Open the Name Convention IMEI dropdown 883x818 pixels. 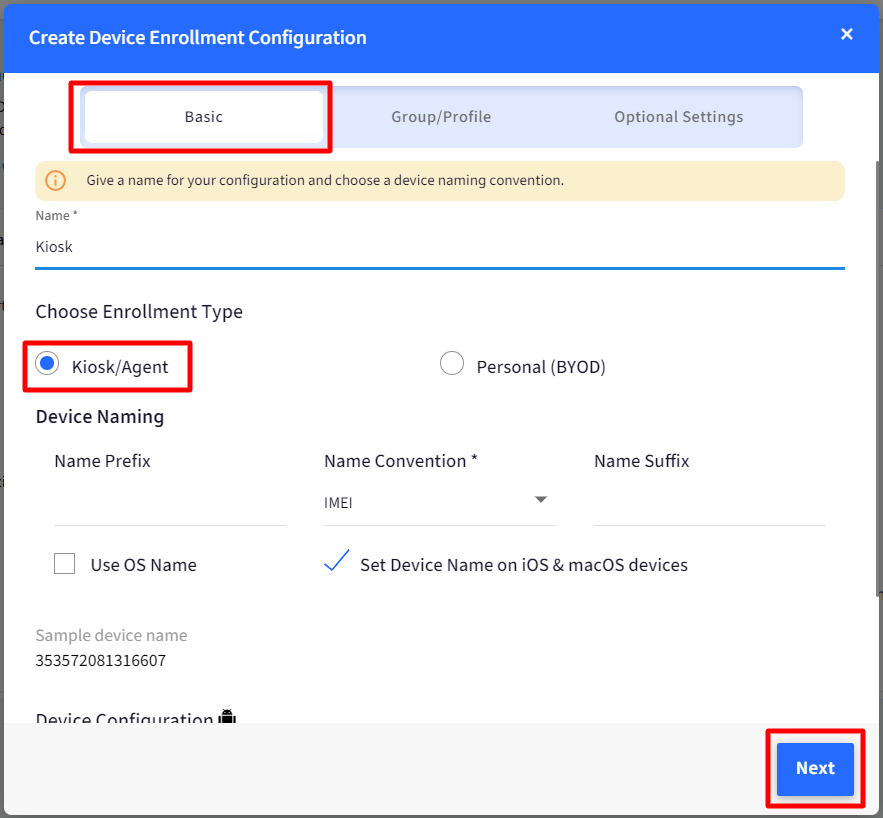click(x=440, y=503)
